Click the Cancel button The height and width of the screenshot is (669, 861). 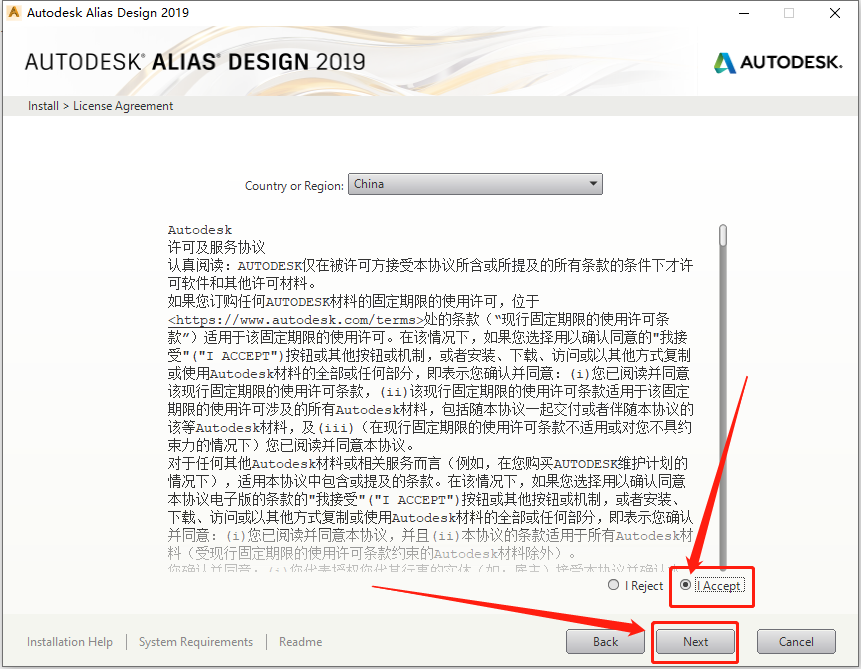pos(796,642)
